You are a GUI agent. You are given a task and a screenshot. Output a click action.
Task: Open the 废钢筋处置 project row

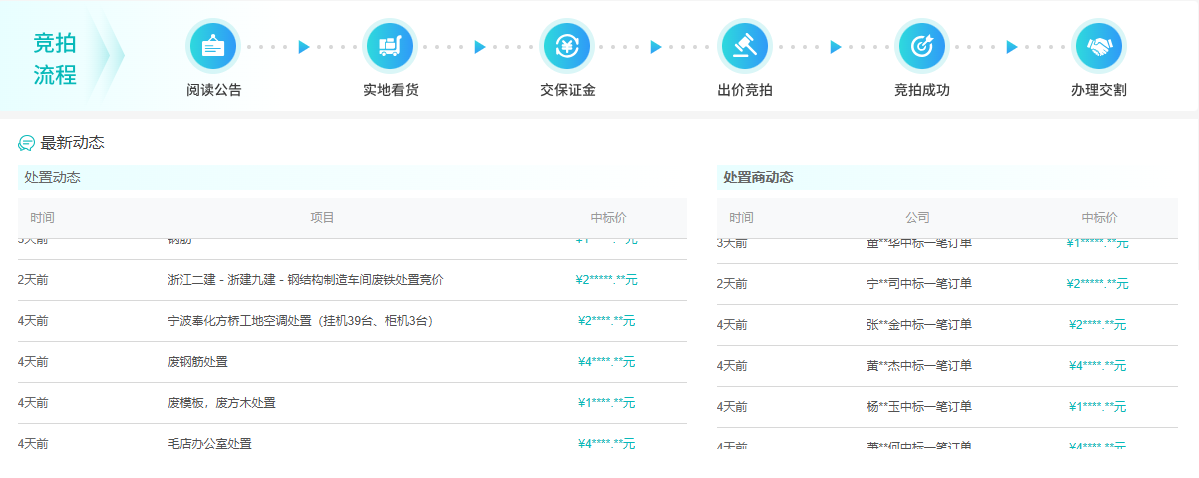coord(197,362)
